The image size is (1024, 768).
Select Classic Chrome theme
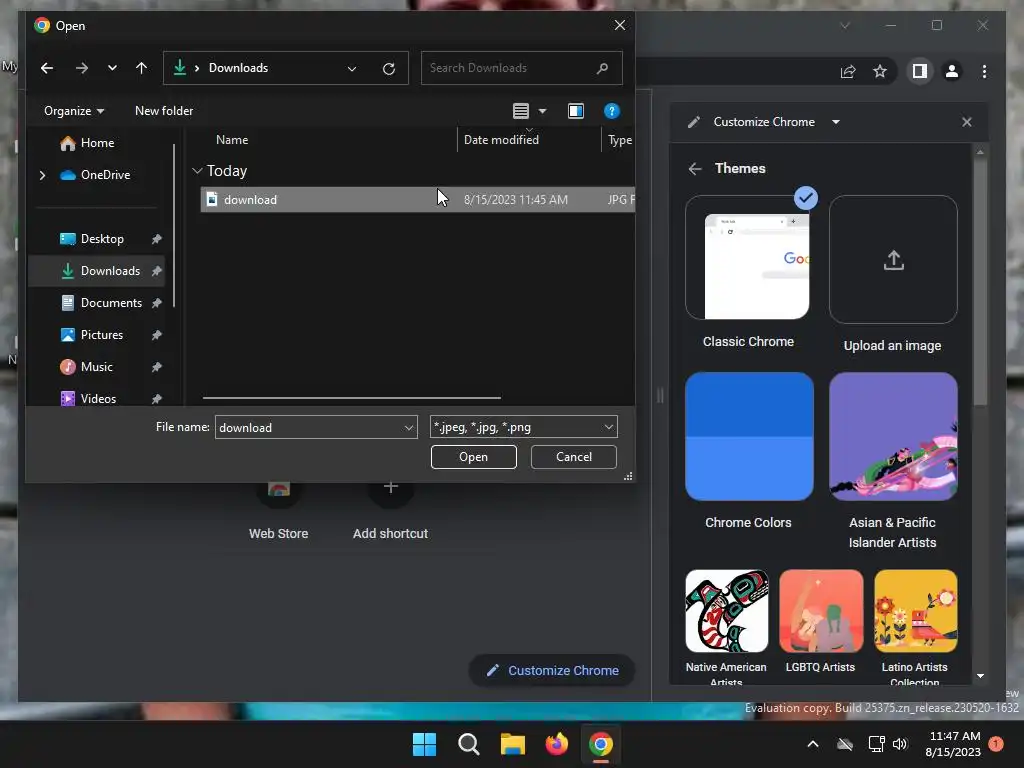(749, 258)
